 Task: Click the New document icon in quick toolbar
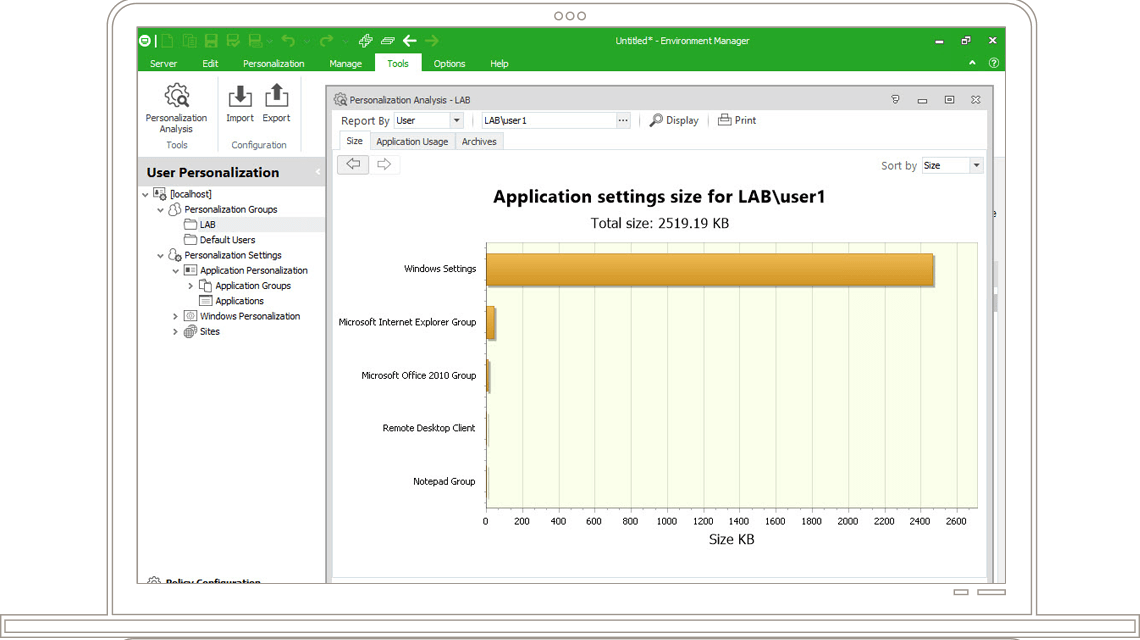tap(167, 41)
